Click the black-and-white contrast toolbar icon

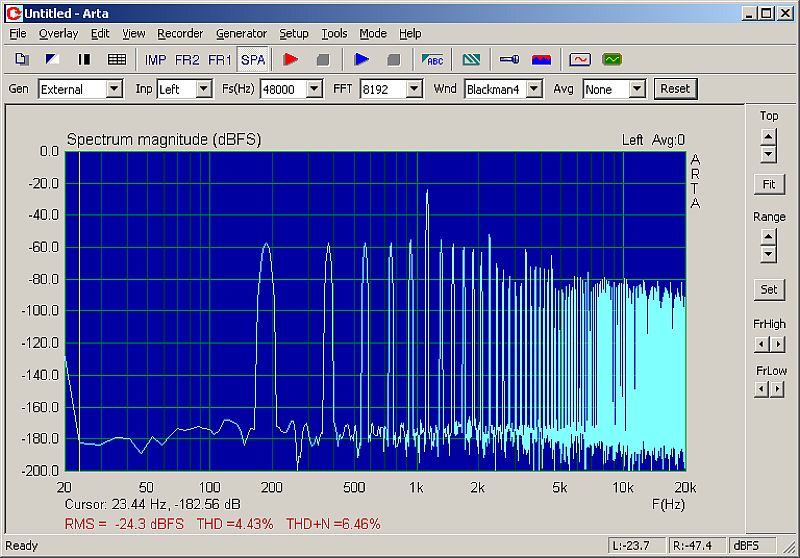click(x=52, y=60)
